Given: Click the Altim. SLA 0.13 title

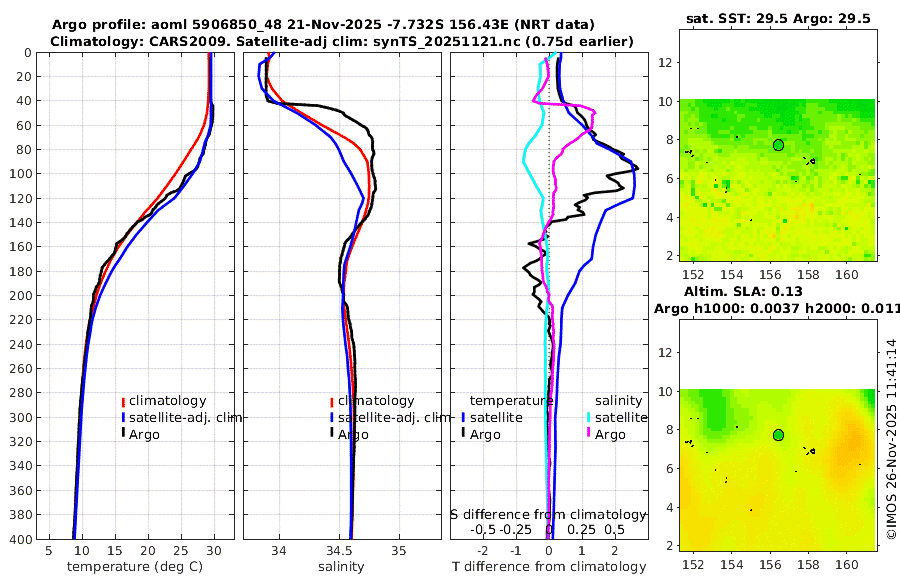Looking at the screenshot, I should (743, 291).
